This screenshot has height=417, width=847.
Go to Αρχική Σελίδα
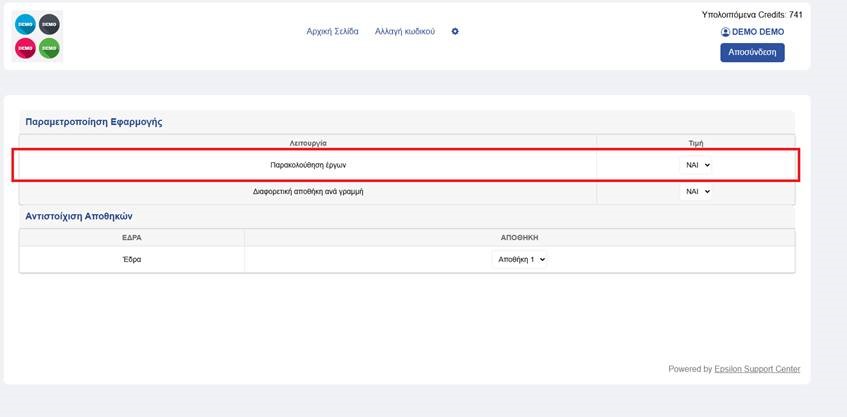coord(332,31)
